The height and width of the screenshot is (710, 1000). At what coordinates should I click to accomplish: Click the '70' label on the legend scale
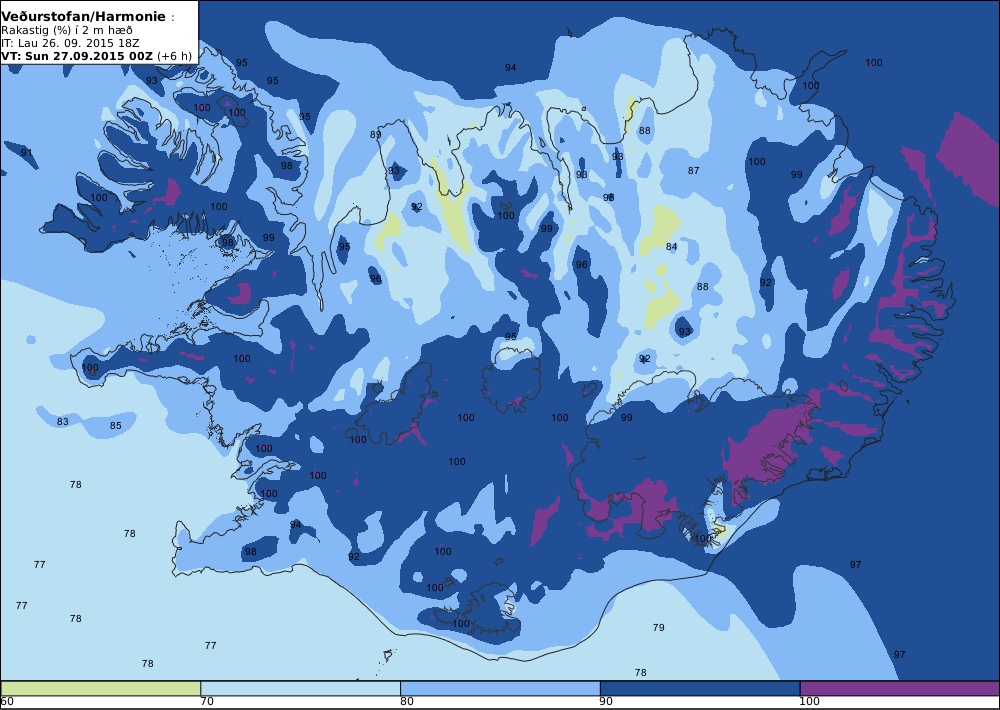pos(207,702)
